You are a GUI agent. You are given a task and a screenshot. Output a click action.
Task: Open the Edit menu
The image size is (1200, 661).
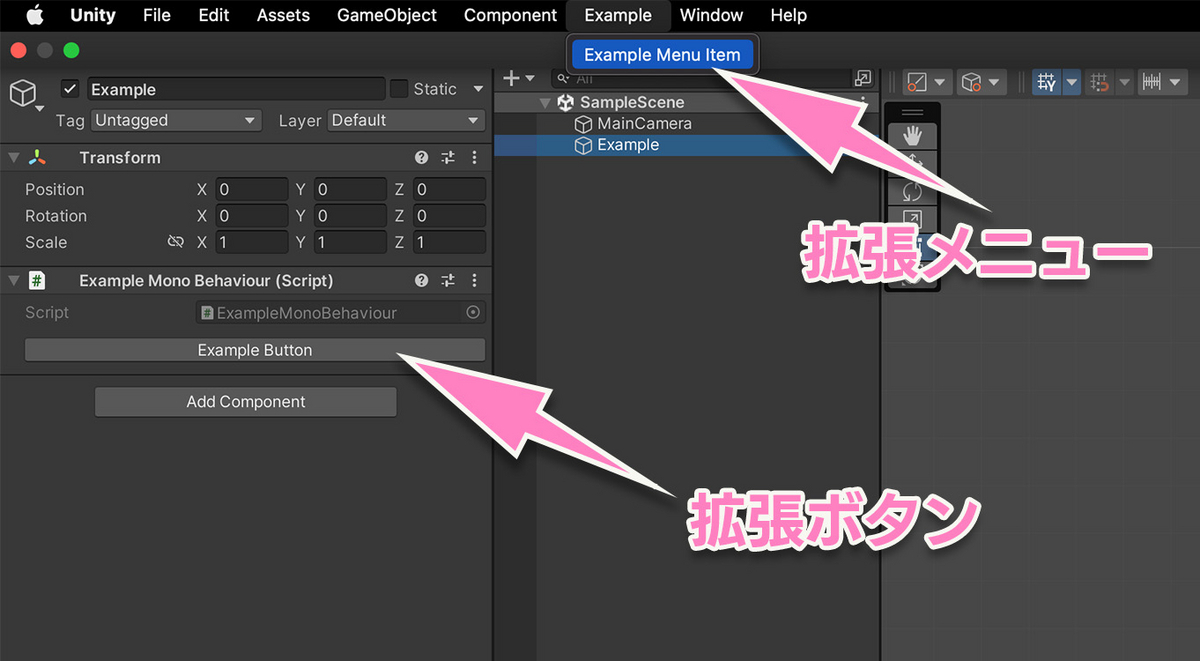point(214,15)
